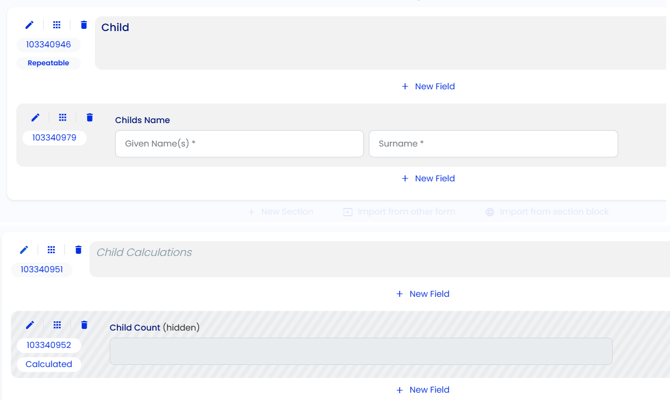
Task: Delete the Child Count field trash icon
Action: click(x=84, y=325)
